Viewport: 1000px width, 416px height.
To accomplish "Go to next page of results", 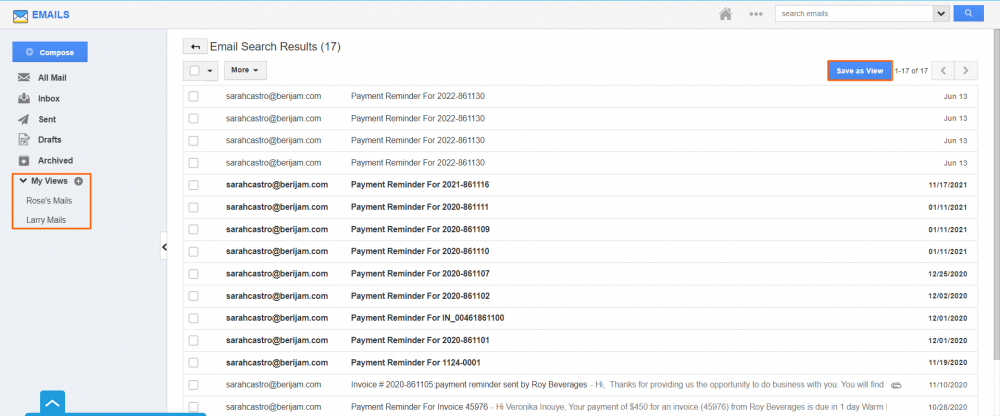I will [x=967, y=71].
